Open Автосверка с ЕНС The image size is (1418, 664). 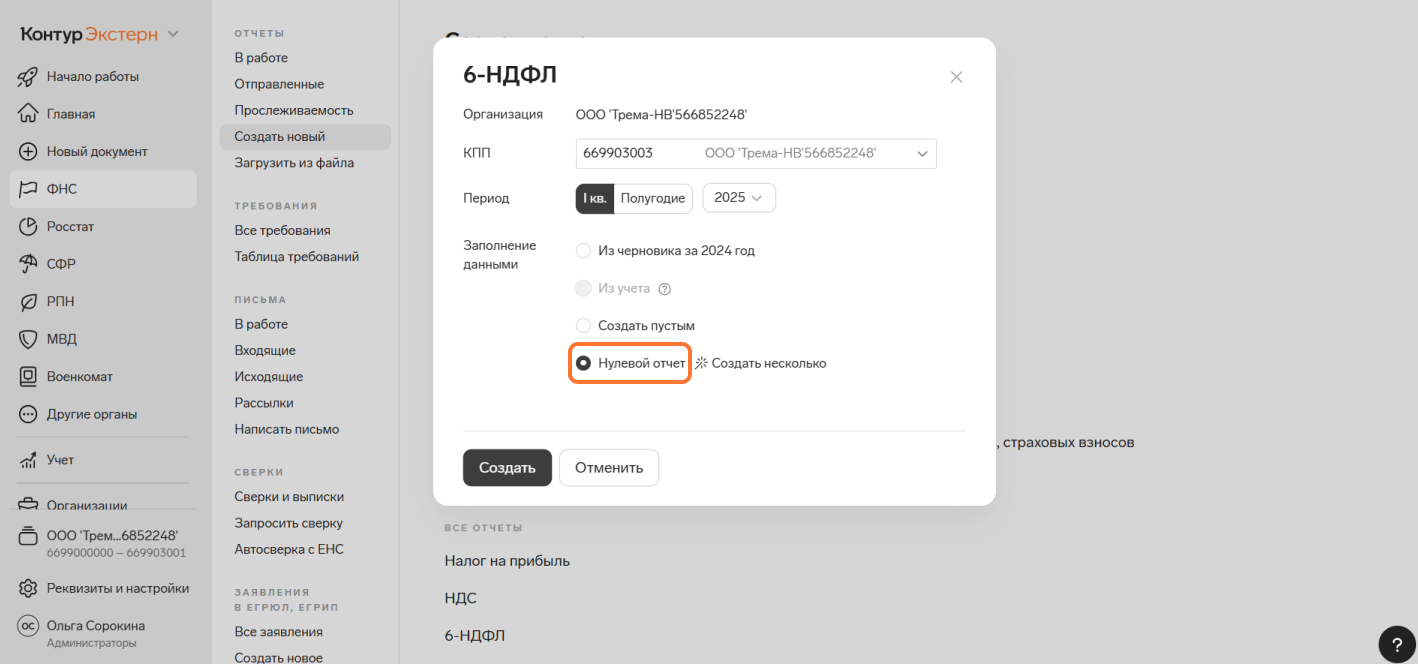click(289, 549)
